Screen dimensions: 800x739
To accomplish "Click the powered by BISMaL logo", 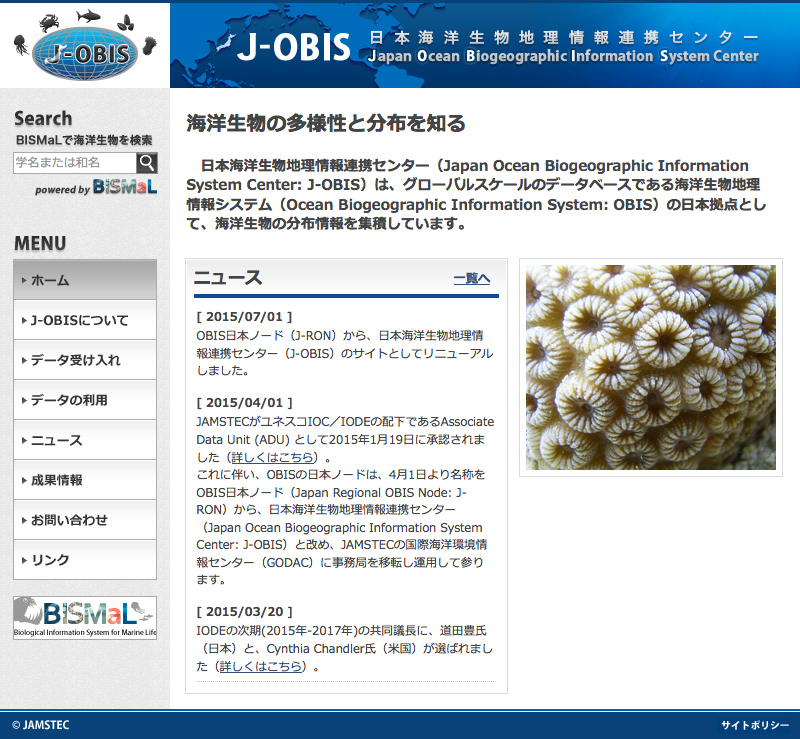I will point(96,187).
